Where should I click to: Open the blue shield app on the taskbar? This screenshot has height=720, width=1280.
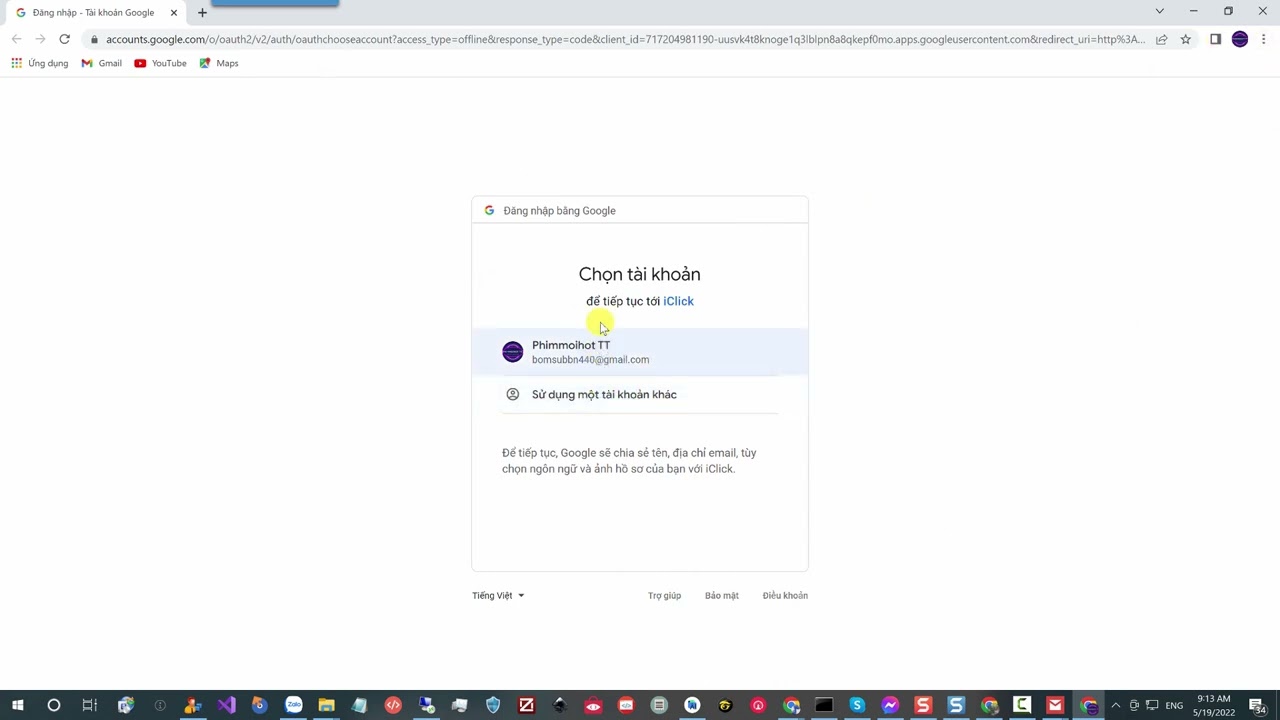(x=493, y=705)
